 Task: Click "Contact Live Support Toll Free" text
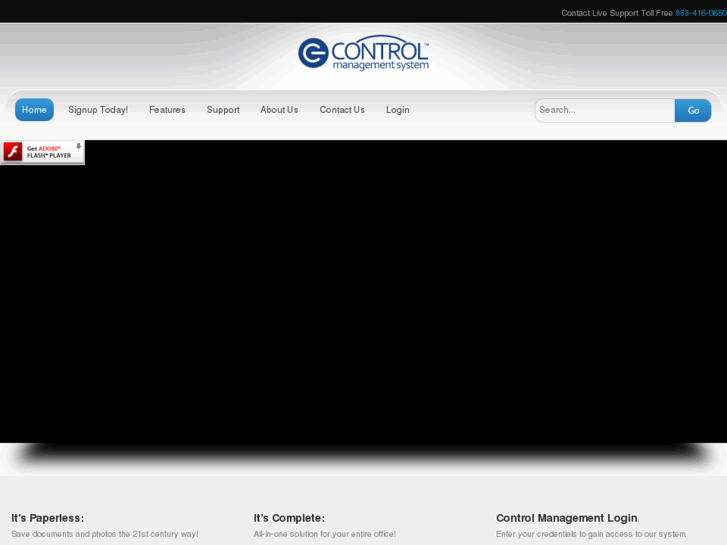click(x=617, y=13)
